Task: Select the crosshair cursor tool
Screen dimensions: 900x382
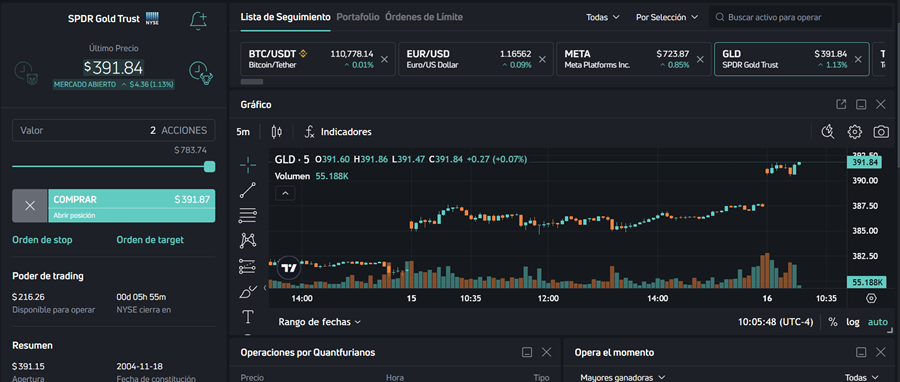Action: point(248,166)
